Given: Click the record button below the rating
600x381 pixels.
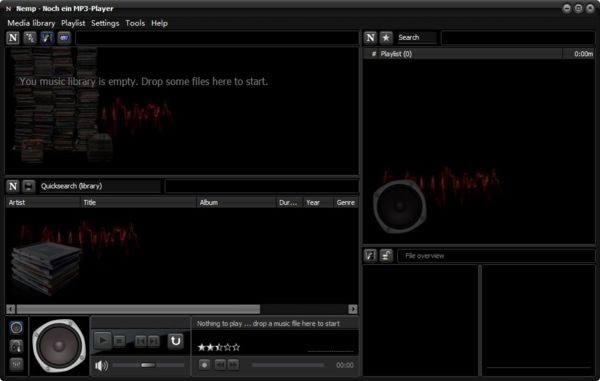Looking at the screenshot, I should click(204, 365).
